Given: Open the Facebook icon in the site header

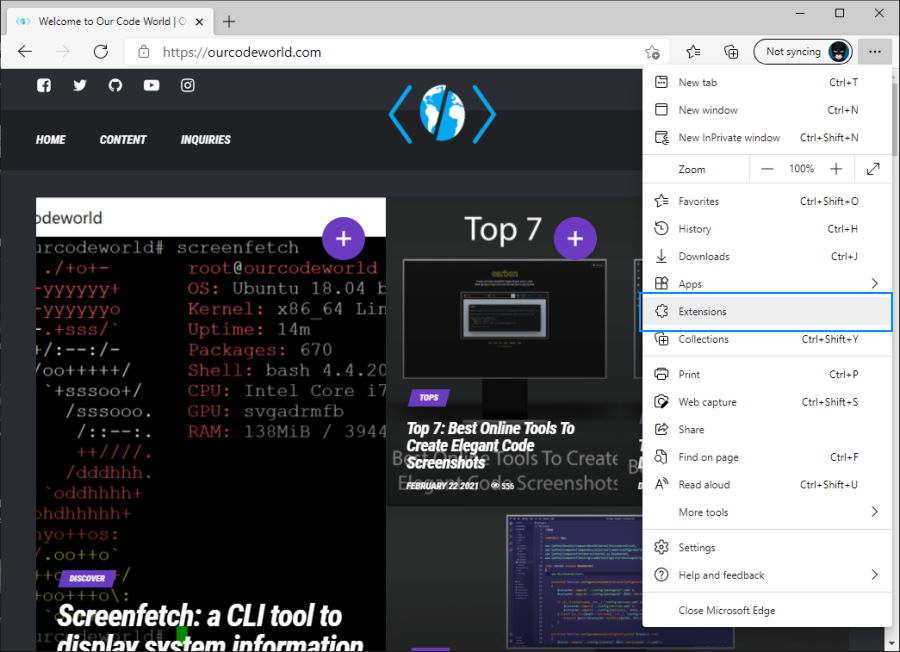Looking at the screenshot, I should coord(43,85).
